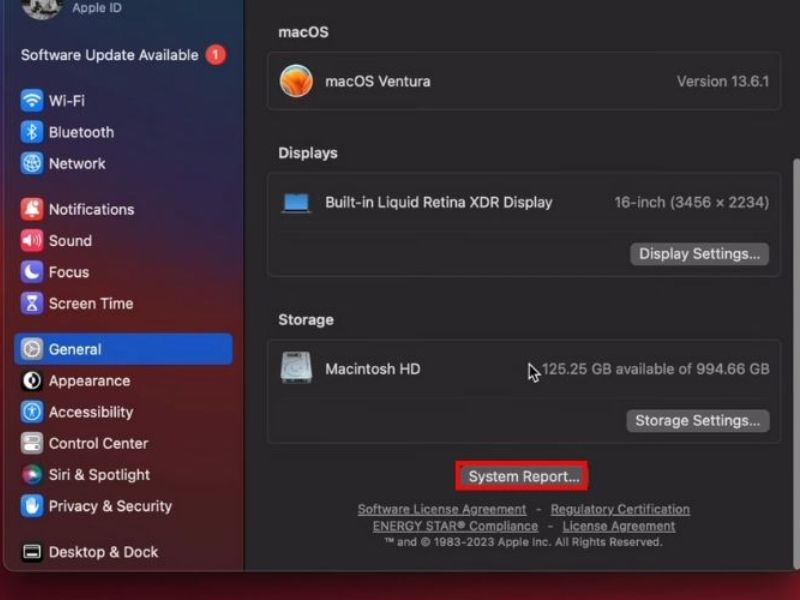This screenshot has width=800, height=600.
Task: Open Screen Time settings
Action: [123, 304]
